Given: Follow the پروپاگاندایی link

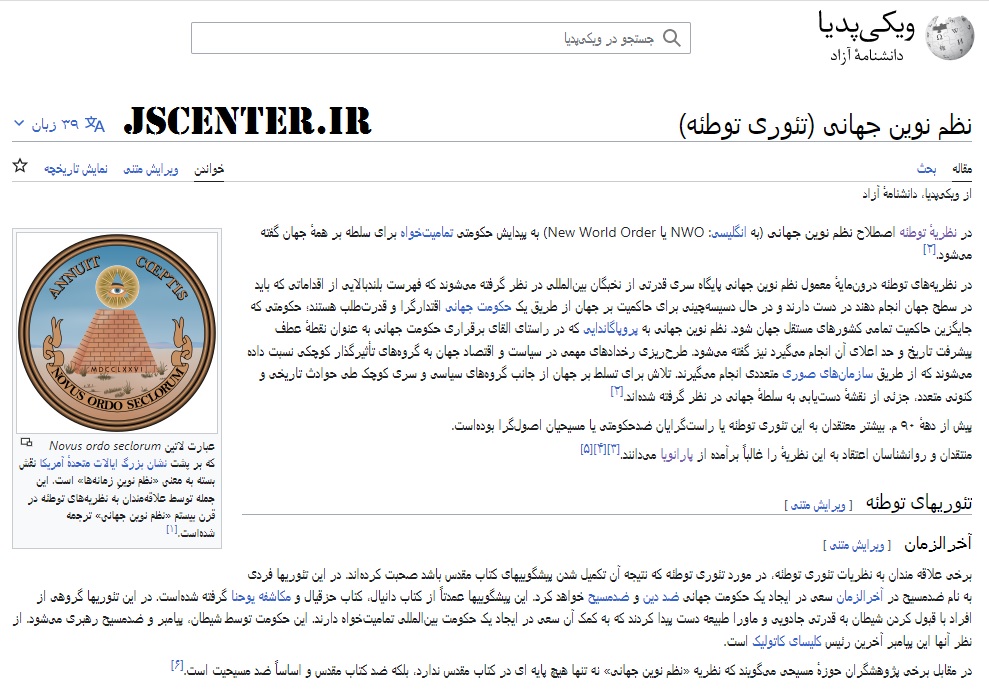Looking at the screenshot, I should [x=611, y=329].
